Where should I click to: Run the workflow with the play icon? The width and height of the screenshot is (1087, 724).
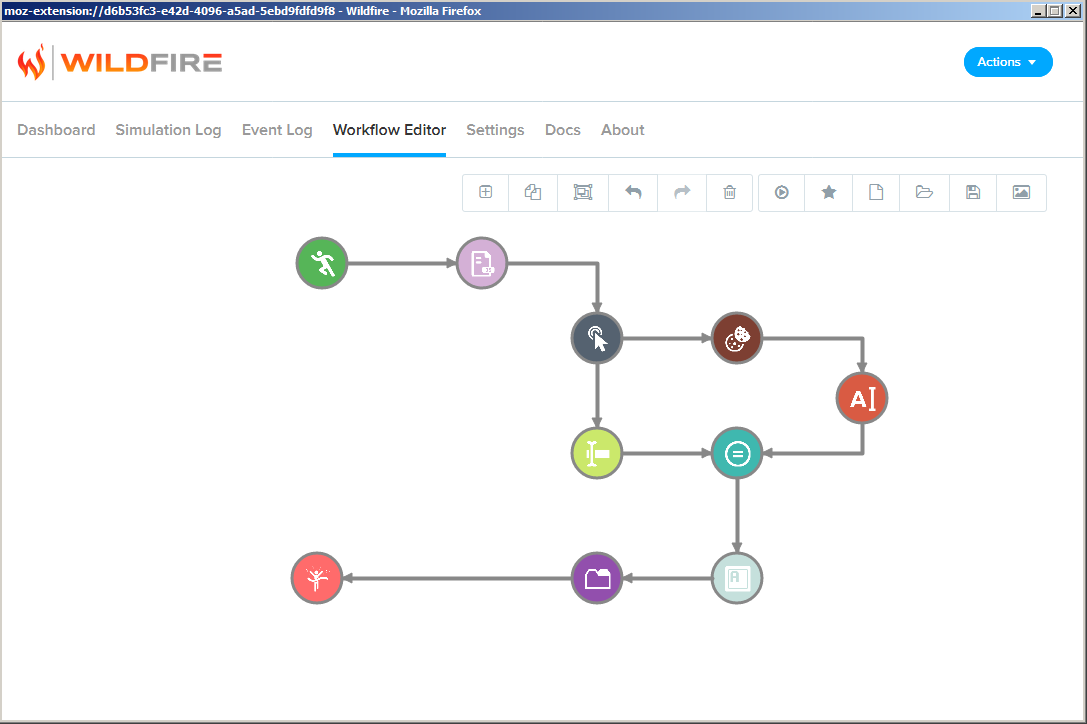pos(782,193)
